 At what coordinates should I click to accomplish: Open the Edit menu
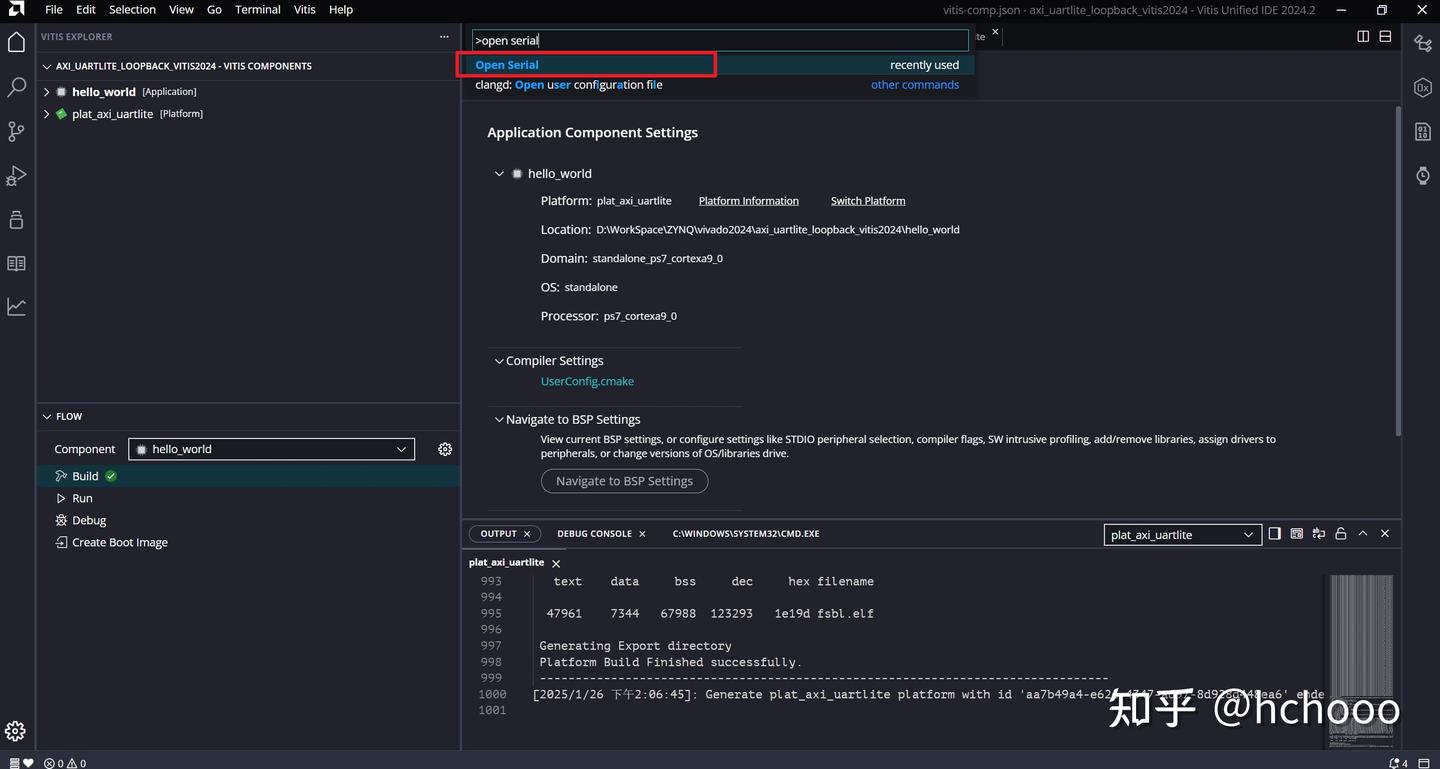(86, 9)
